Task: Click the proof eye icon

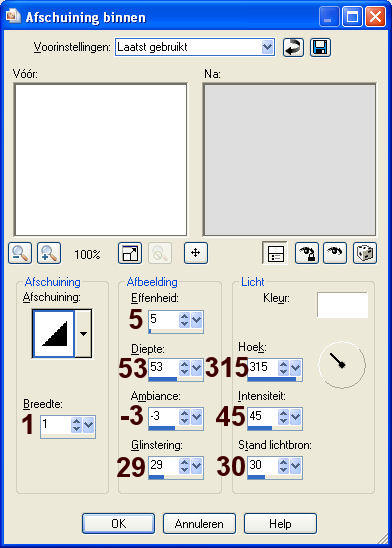Action: pos(335,253)
